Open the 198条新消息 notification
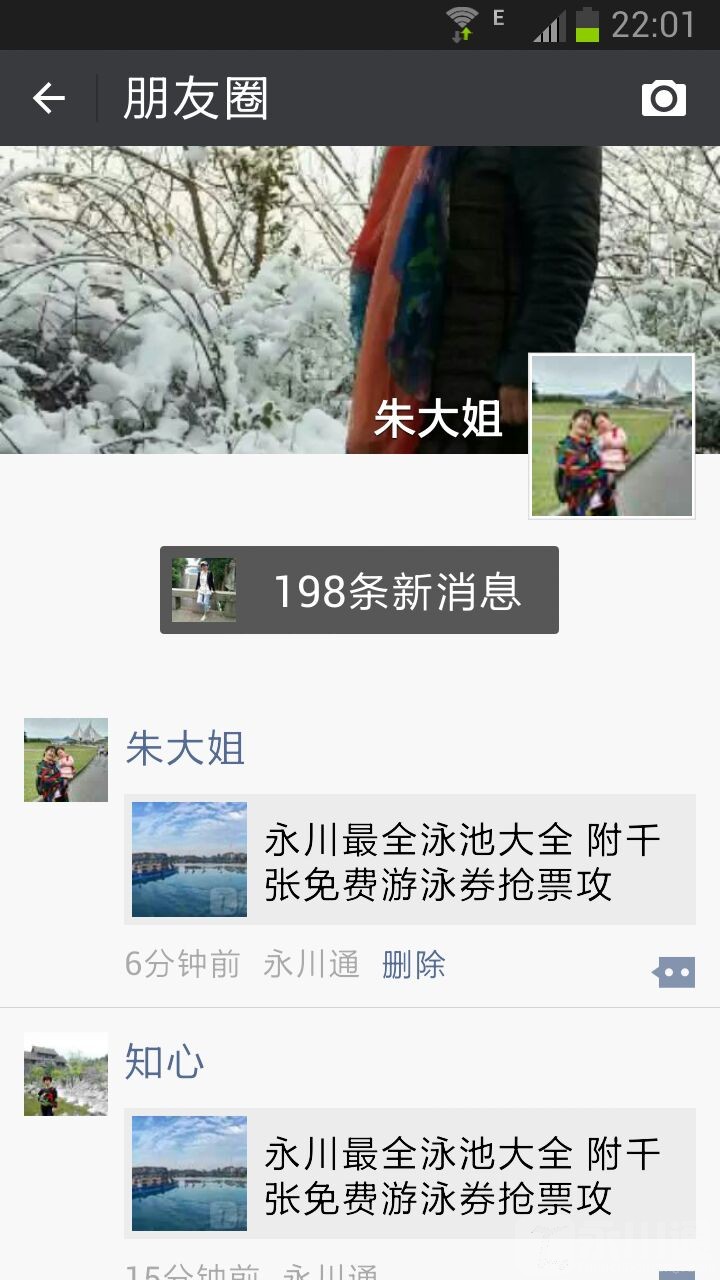The height and width of the screenshot is (1280, 720). pos(359,590)
